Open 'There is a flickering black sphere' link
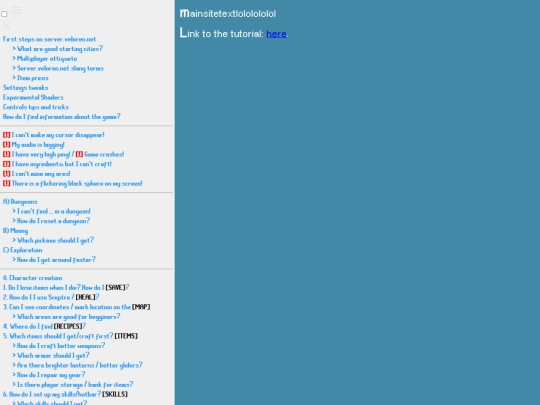The height and width of the screenshot is (405, 540). click(x=73, y=183)
